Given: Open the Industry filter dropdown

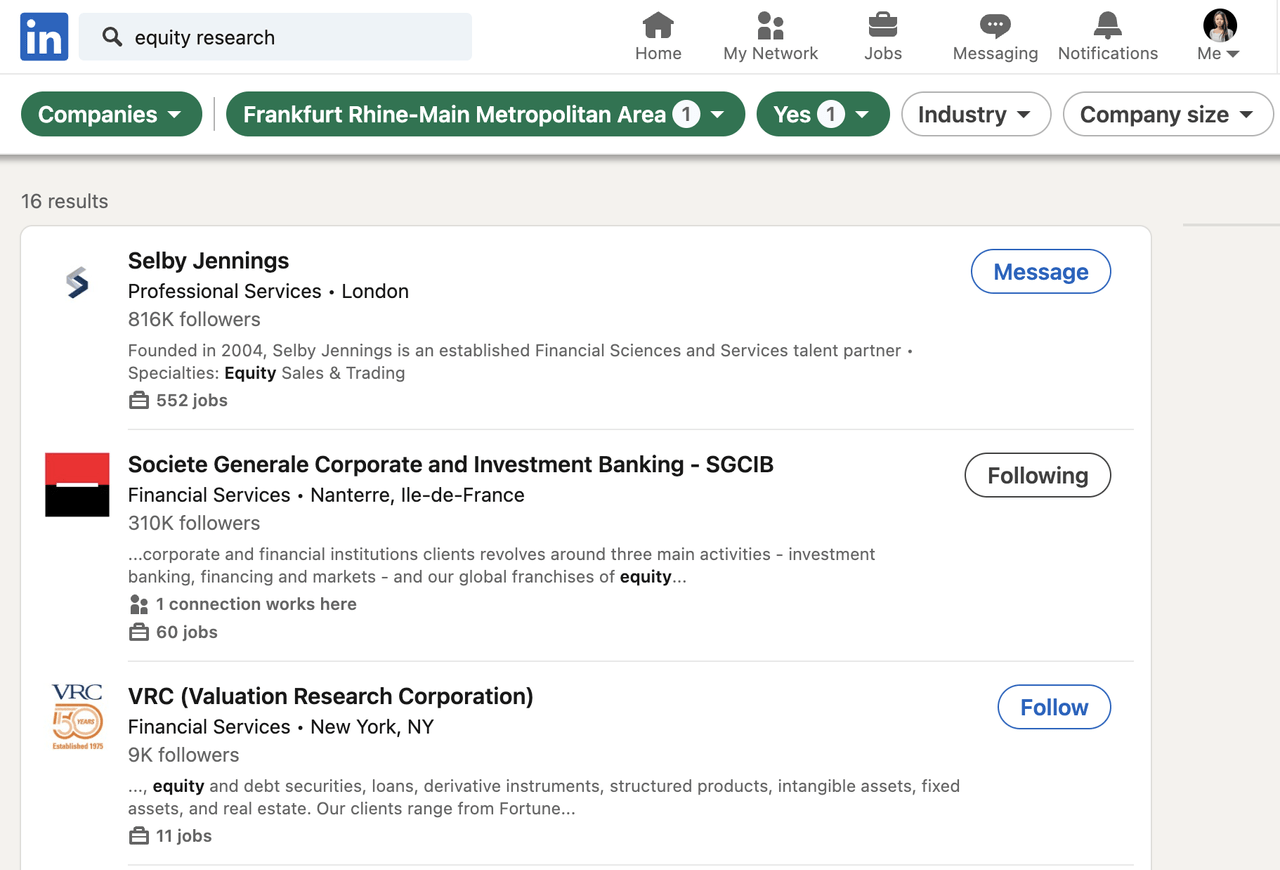Looking at the screenshot, I should click(976, 114).
